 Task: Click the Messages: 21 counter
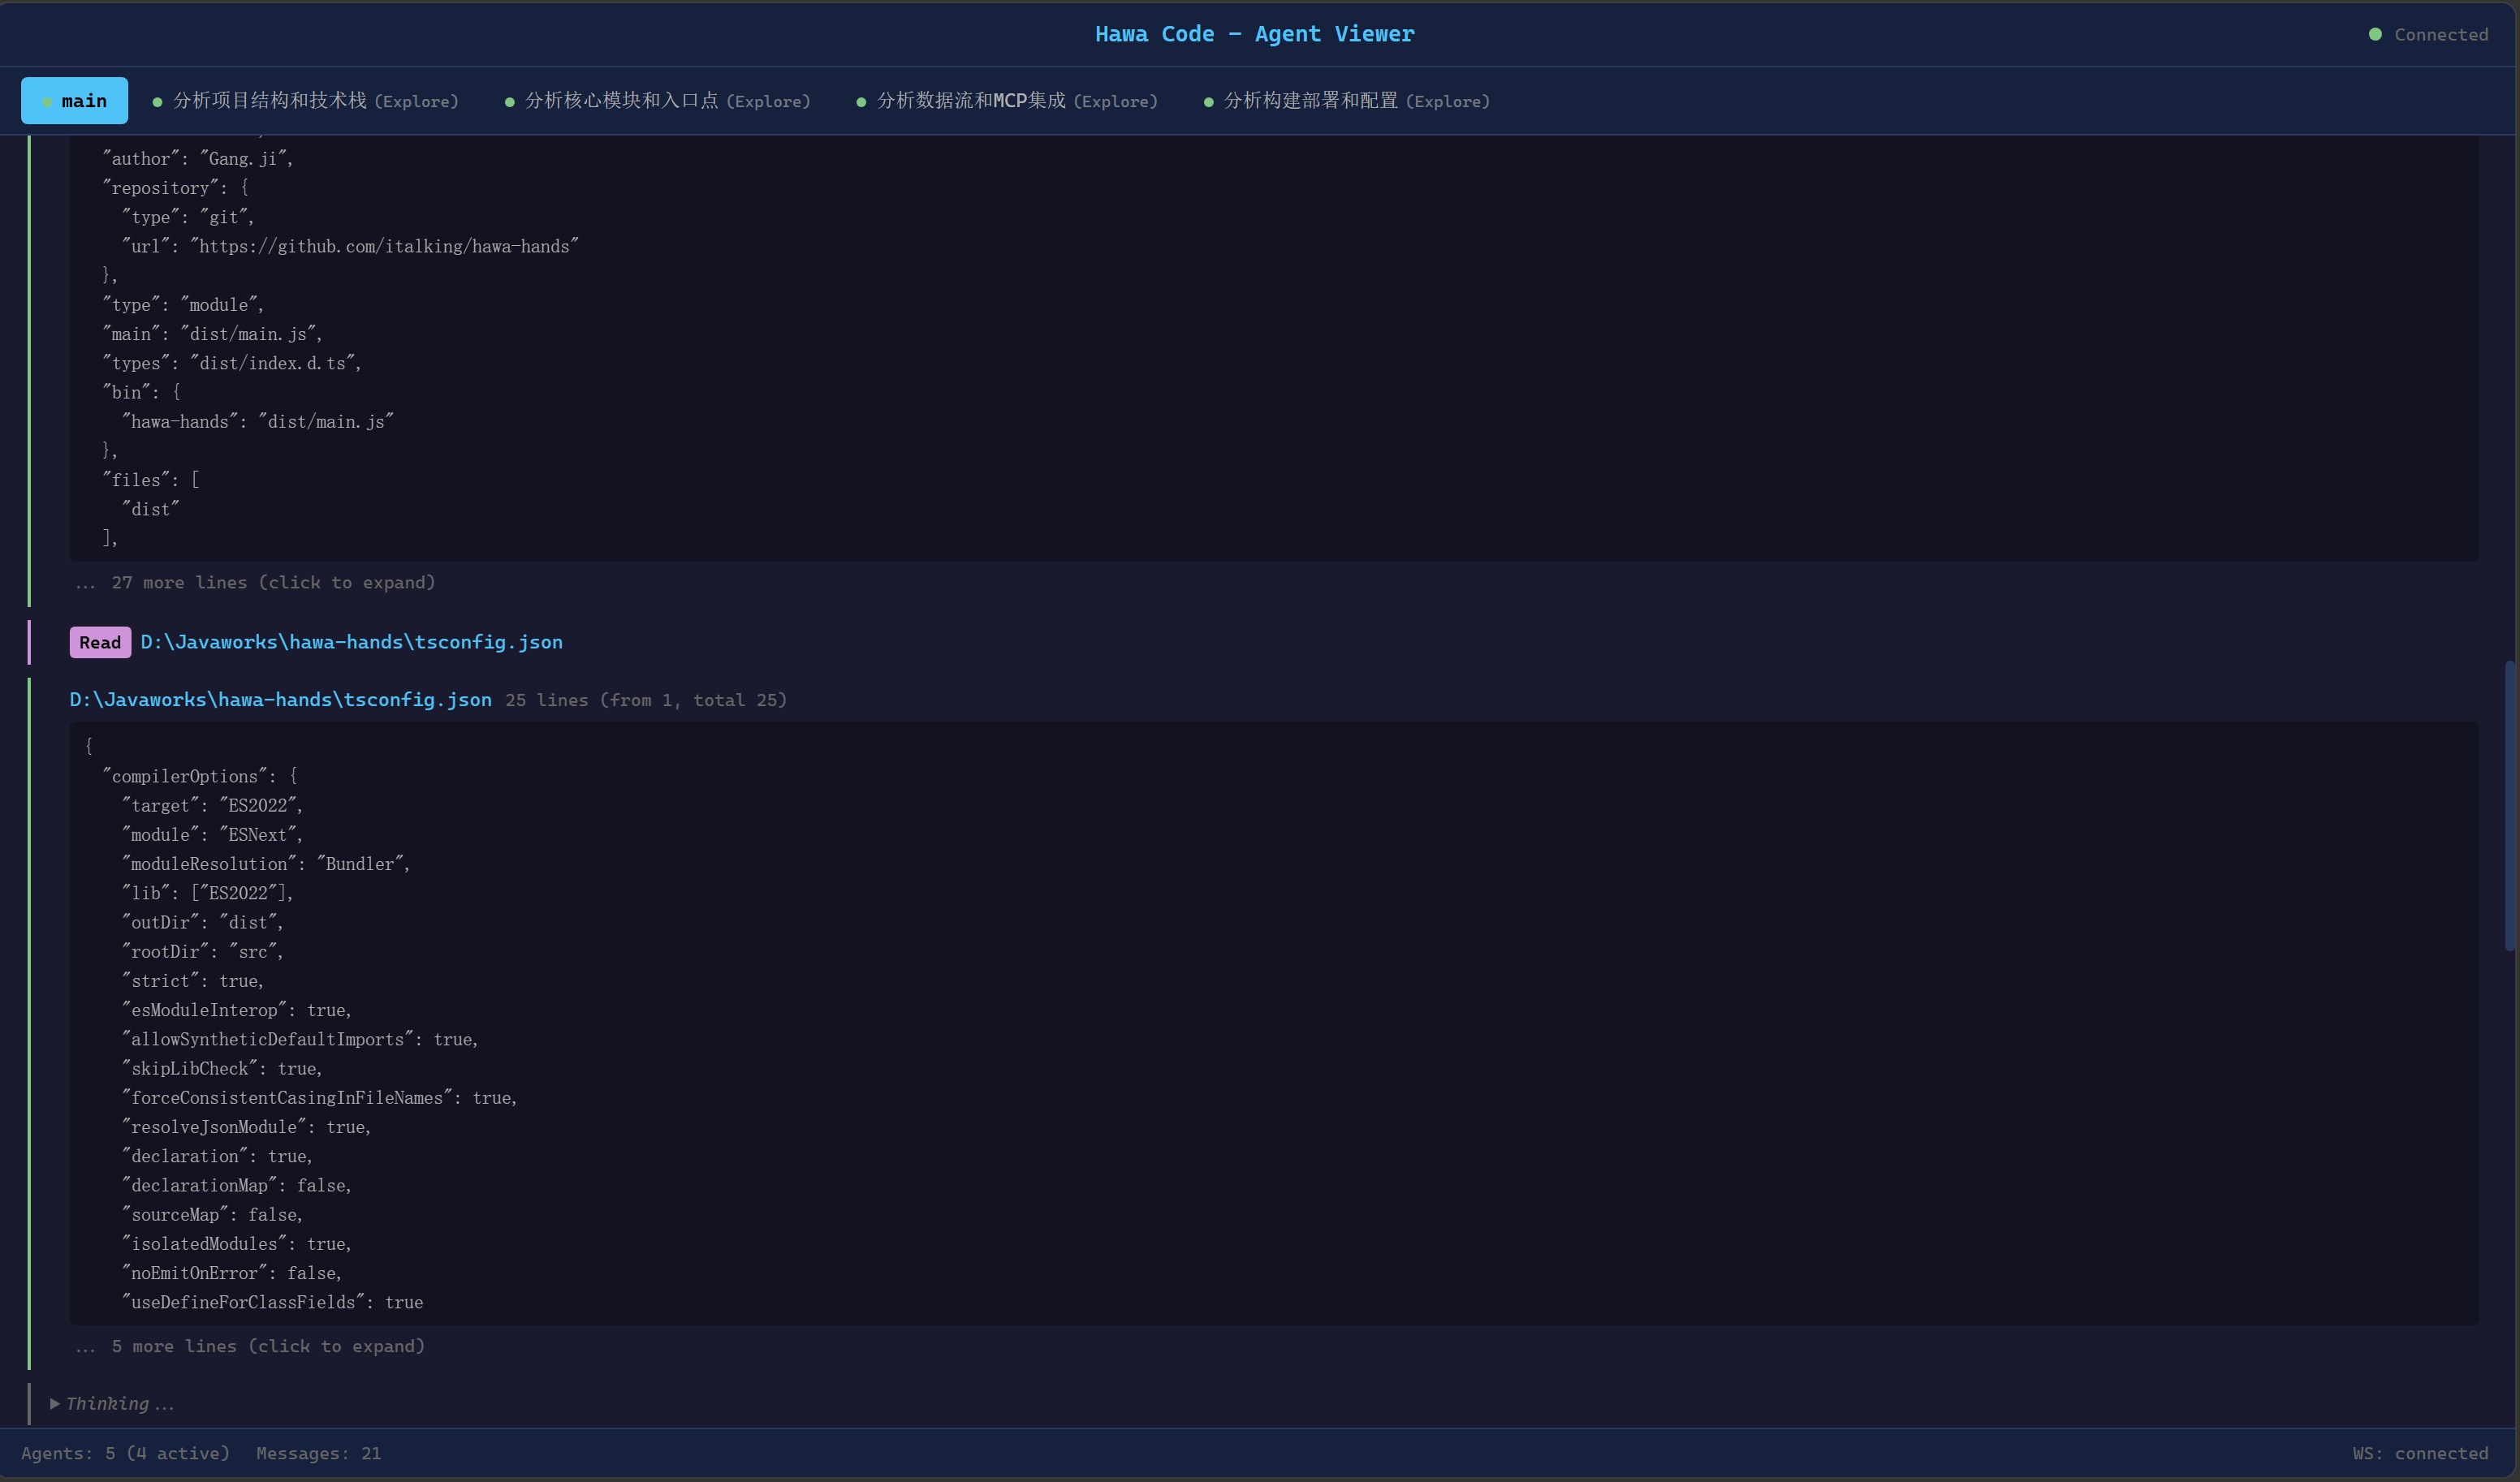(x=318, y=1454)
